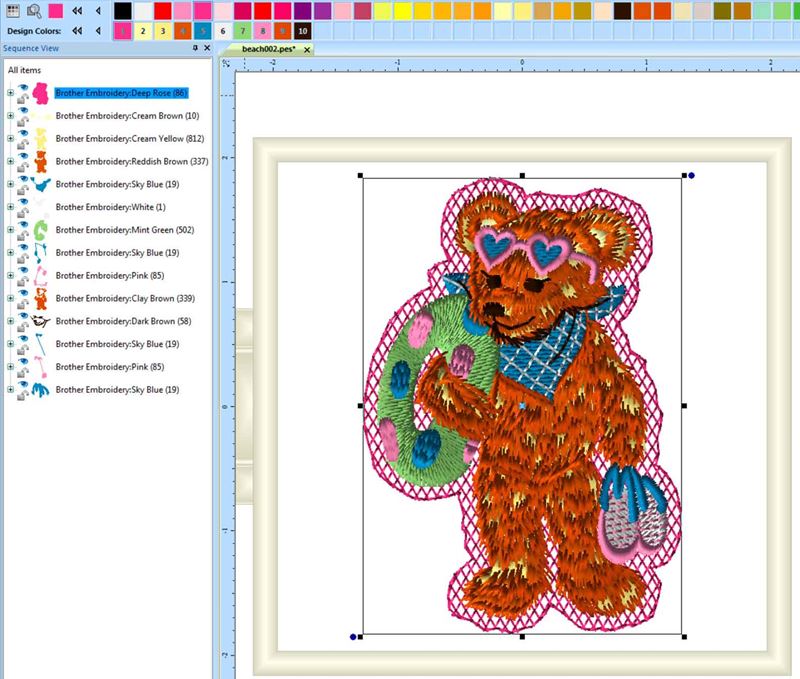
Task: Open the color palette grid view icon
Action: (x=13, y=10)
